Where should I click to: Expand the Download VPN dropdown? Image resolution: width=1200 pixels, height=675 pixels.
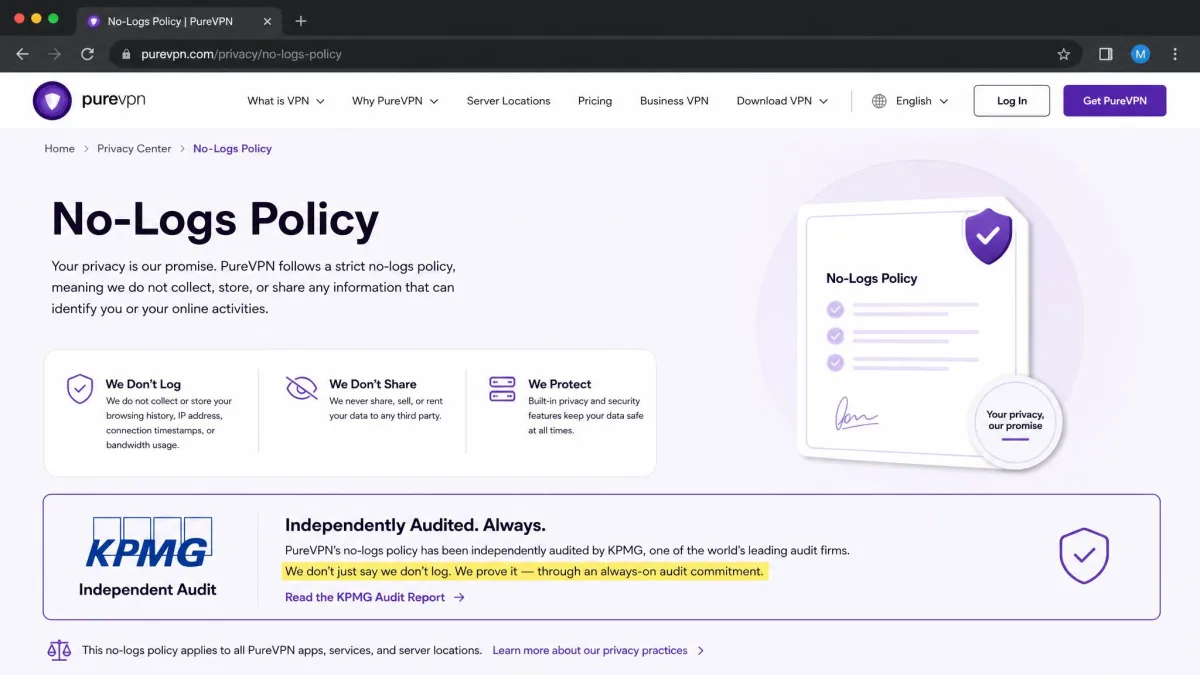[782, 101]
